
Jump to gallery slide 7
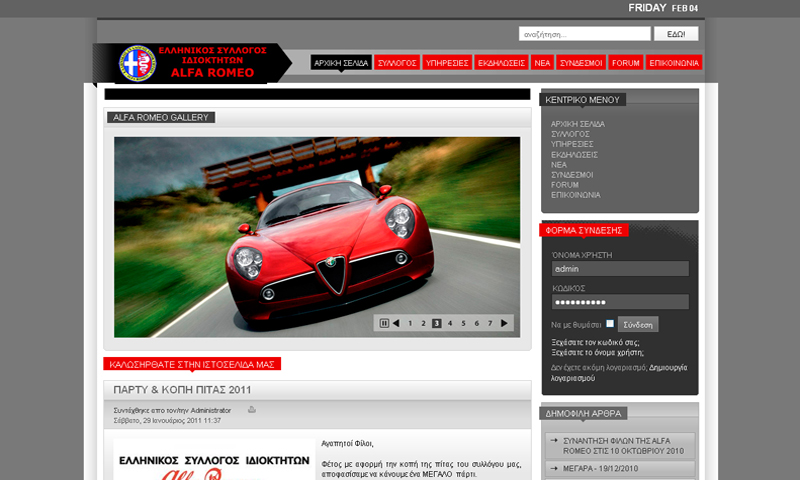coord(489,323)
